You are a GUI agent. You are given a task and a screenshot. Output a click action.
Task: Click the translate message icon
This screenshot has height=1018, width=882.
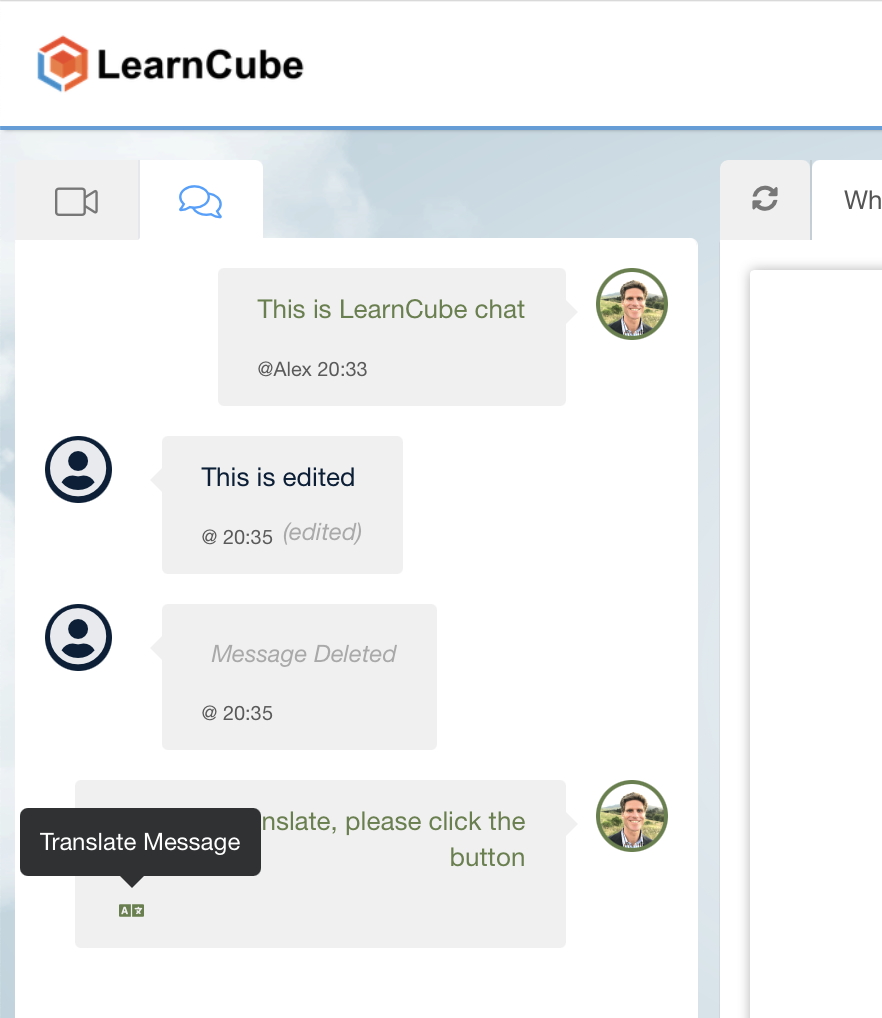point(132,910)
